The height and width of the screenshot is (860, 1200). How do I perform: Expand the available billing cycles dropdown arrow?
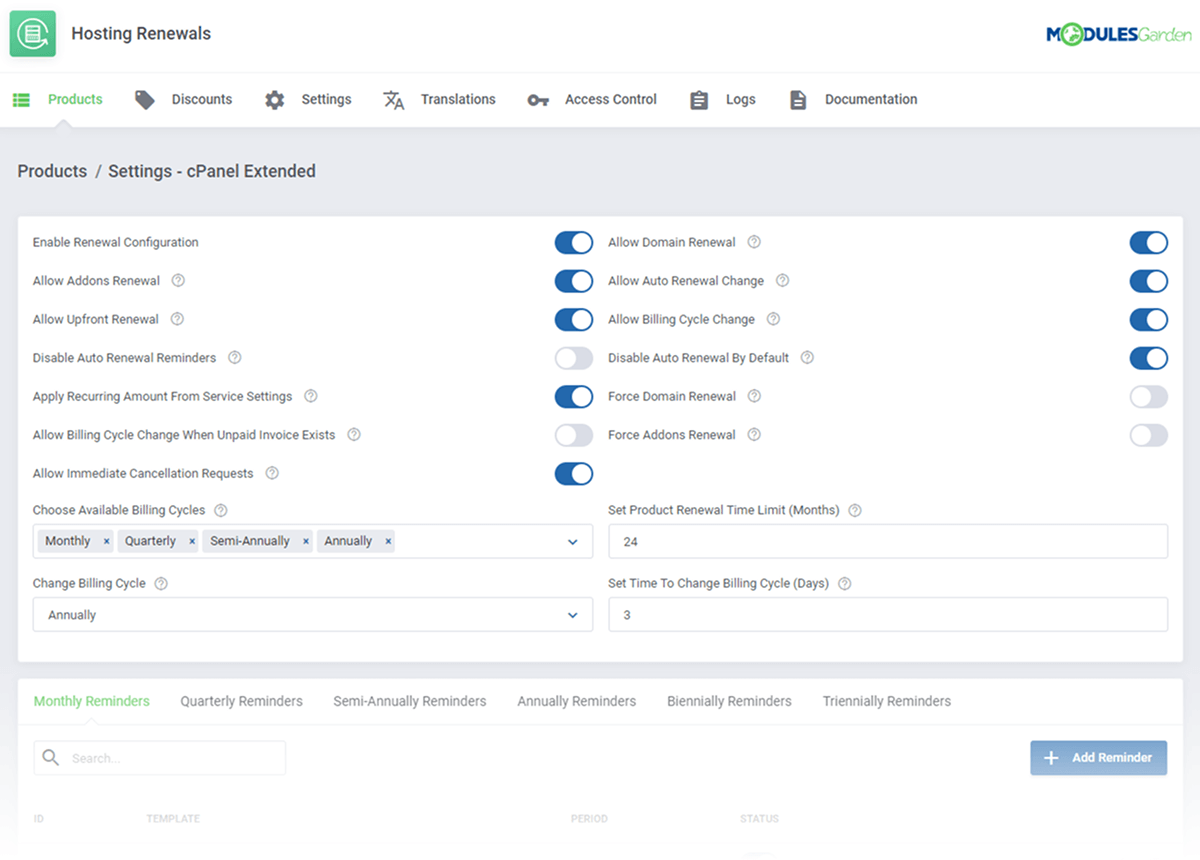[x=573, y=542]
